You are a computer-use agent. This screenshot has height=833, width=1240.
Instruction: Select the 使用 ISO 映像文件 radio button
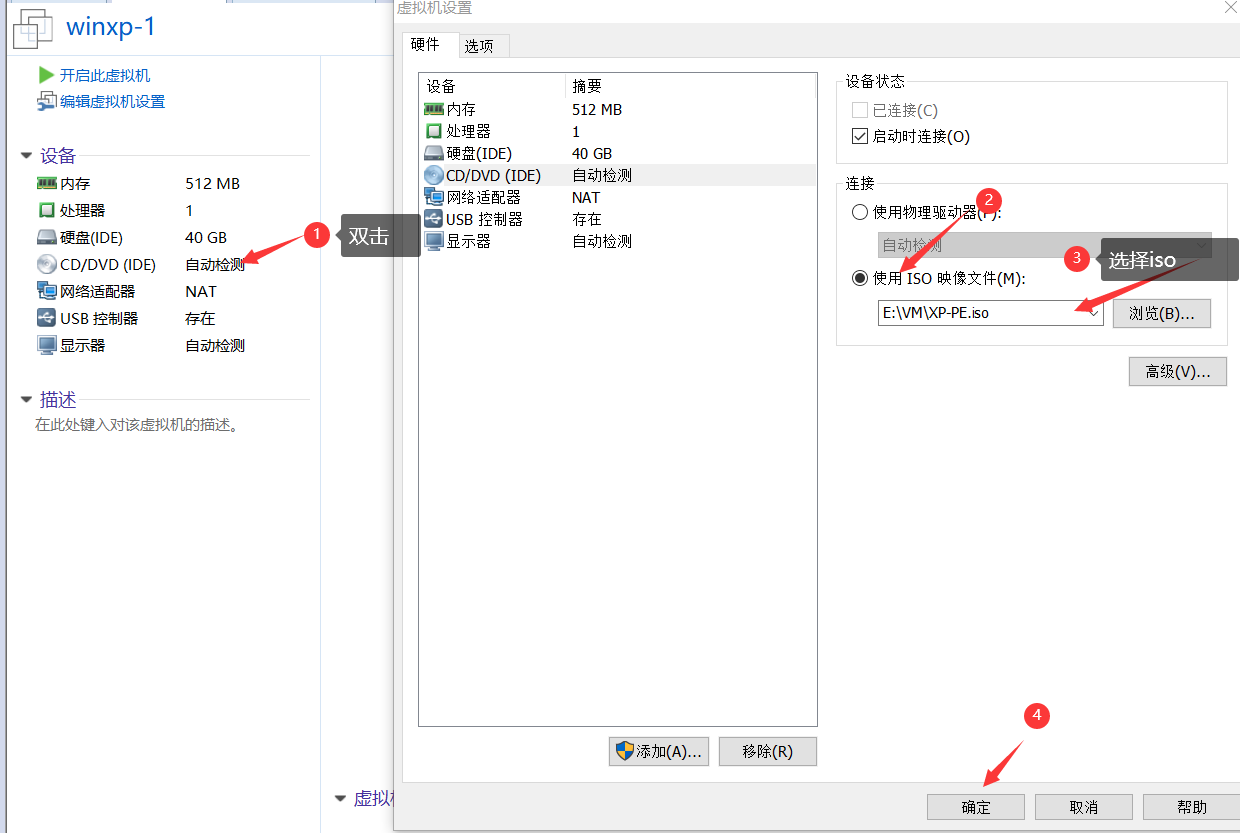(859, 278)
